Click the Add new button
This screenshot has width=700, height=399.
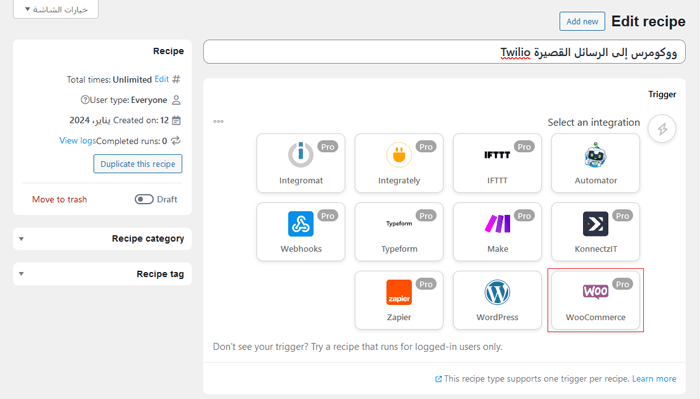coord(582,21)
